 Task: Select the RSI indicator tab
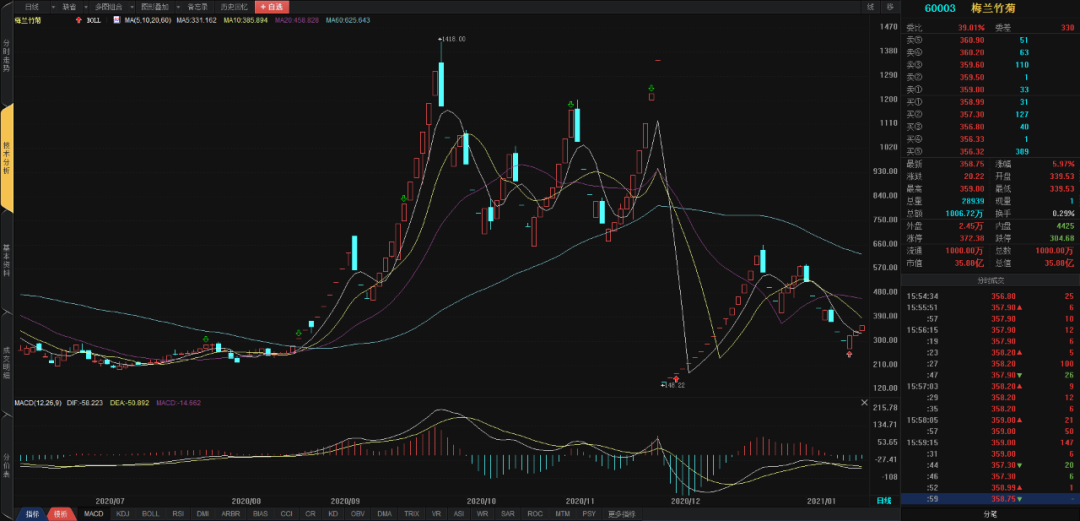pos(178,514)
